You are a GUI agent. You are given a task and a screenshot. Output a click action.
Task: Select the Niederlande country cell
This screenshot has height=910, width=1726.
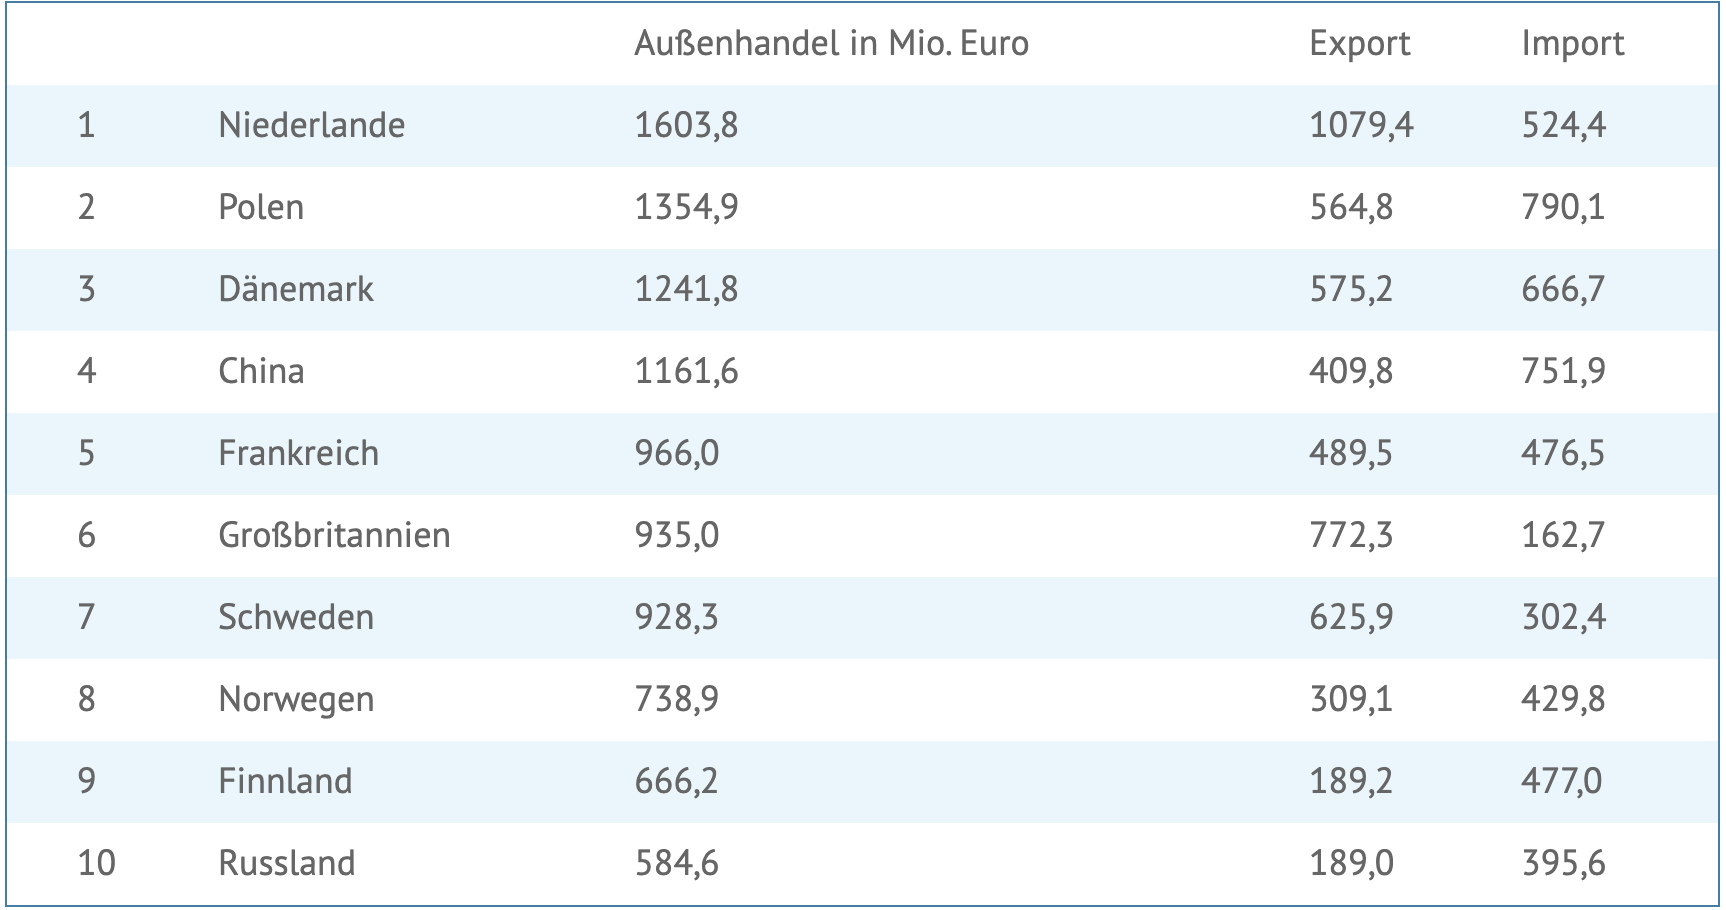[311, 126]
